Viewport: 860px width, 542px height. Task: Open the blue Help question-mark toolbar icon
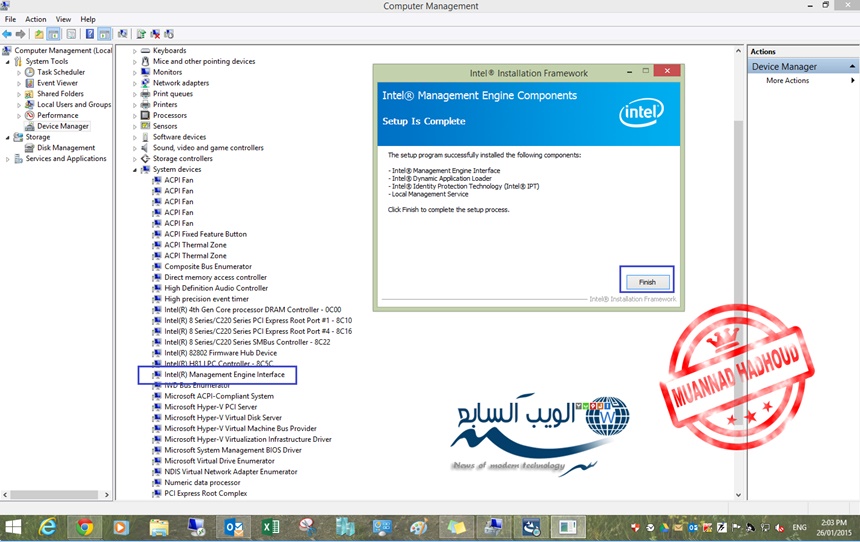click(89, 34)
